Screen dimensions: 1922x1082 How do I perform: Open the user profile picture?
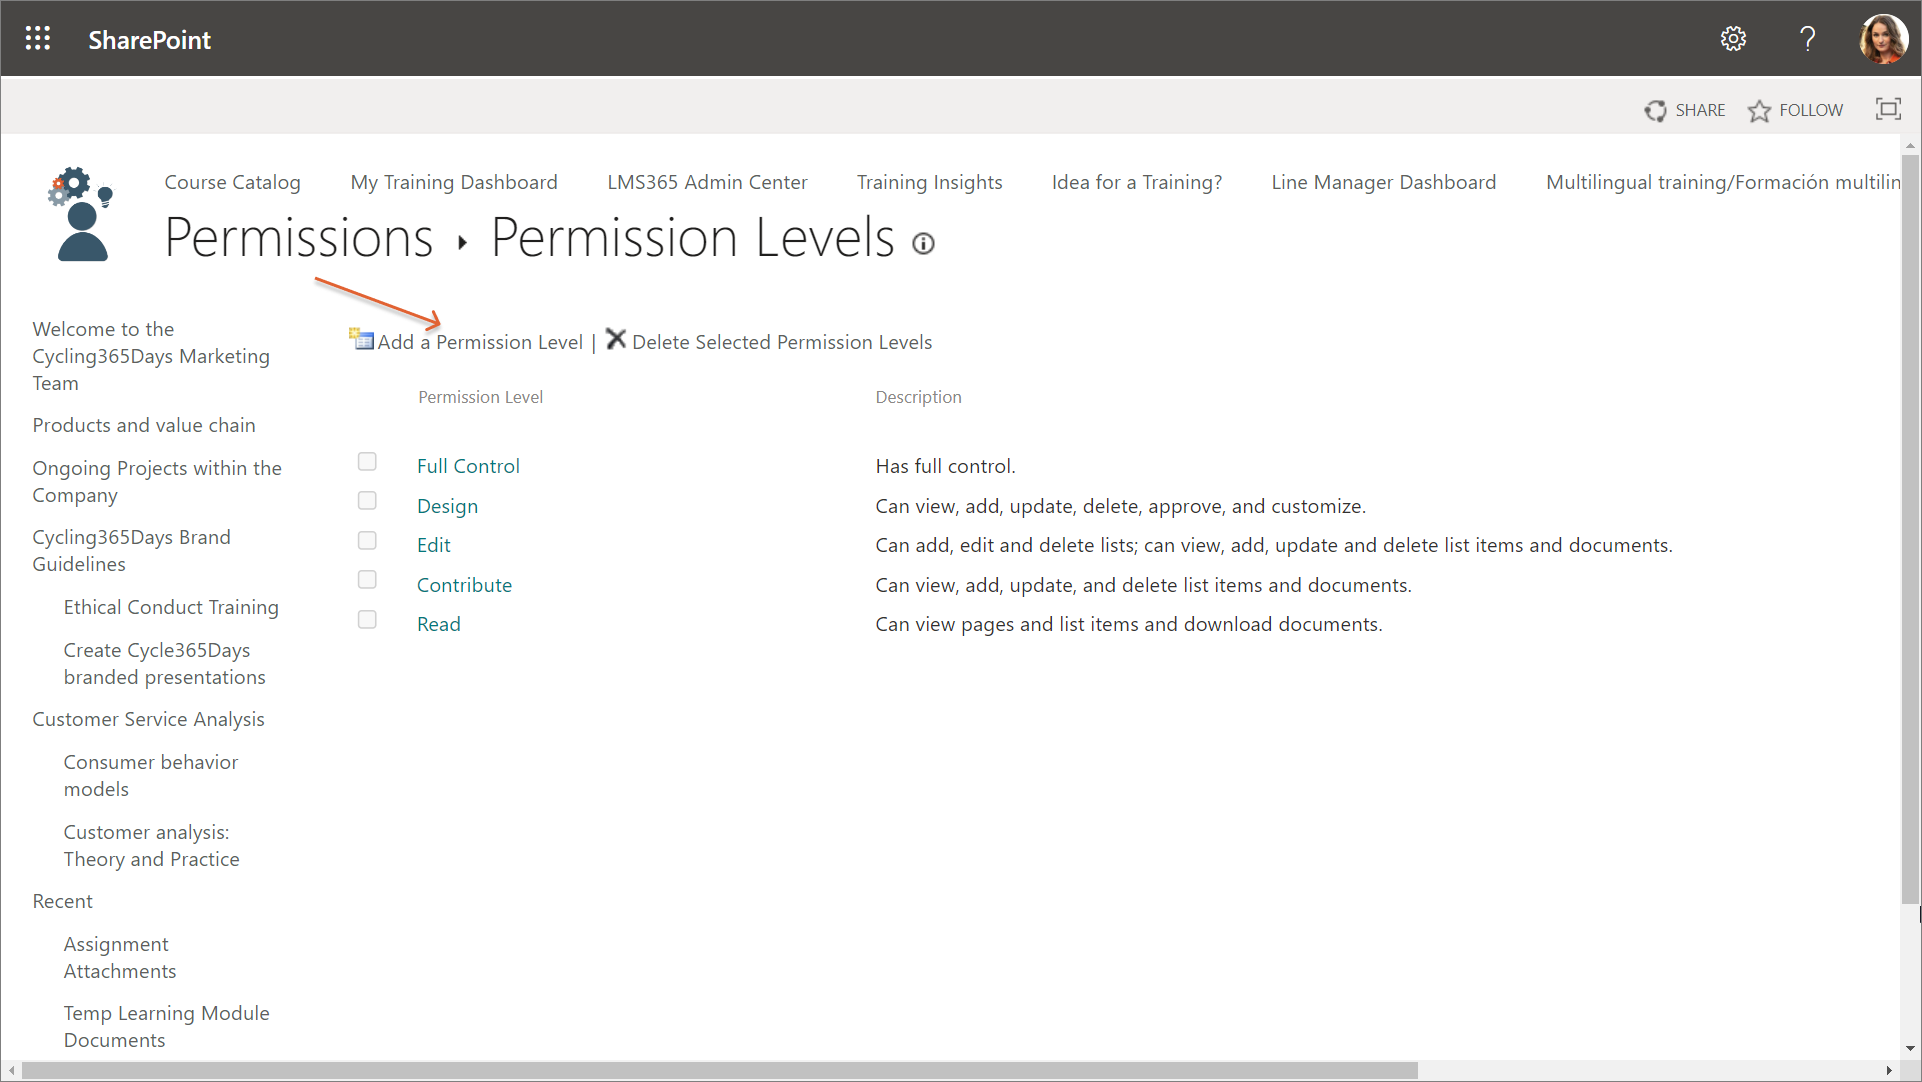[1883, 39]
